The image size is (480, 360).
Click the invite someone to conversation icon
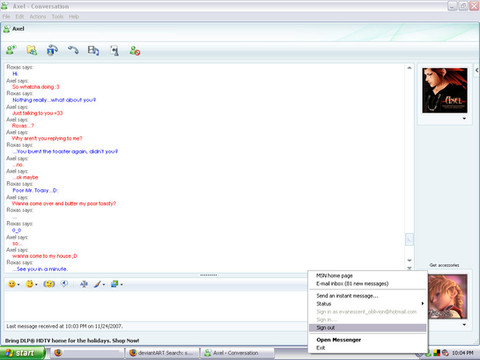[11, 51]
